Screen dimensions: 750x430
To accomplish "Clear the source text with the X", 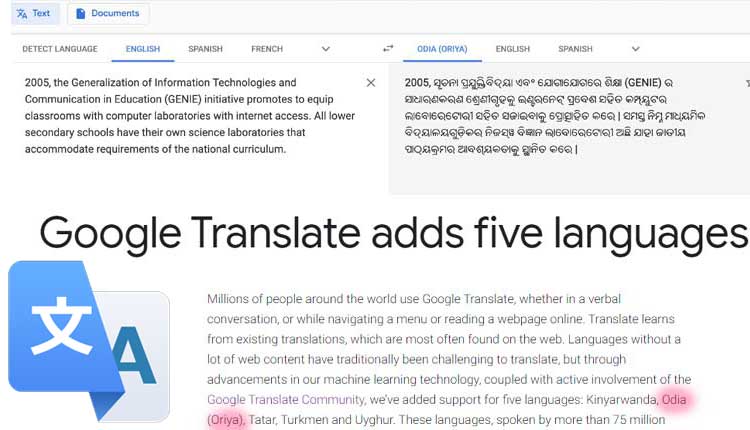I will 371,83.
